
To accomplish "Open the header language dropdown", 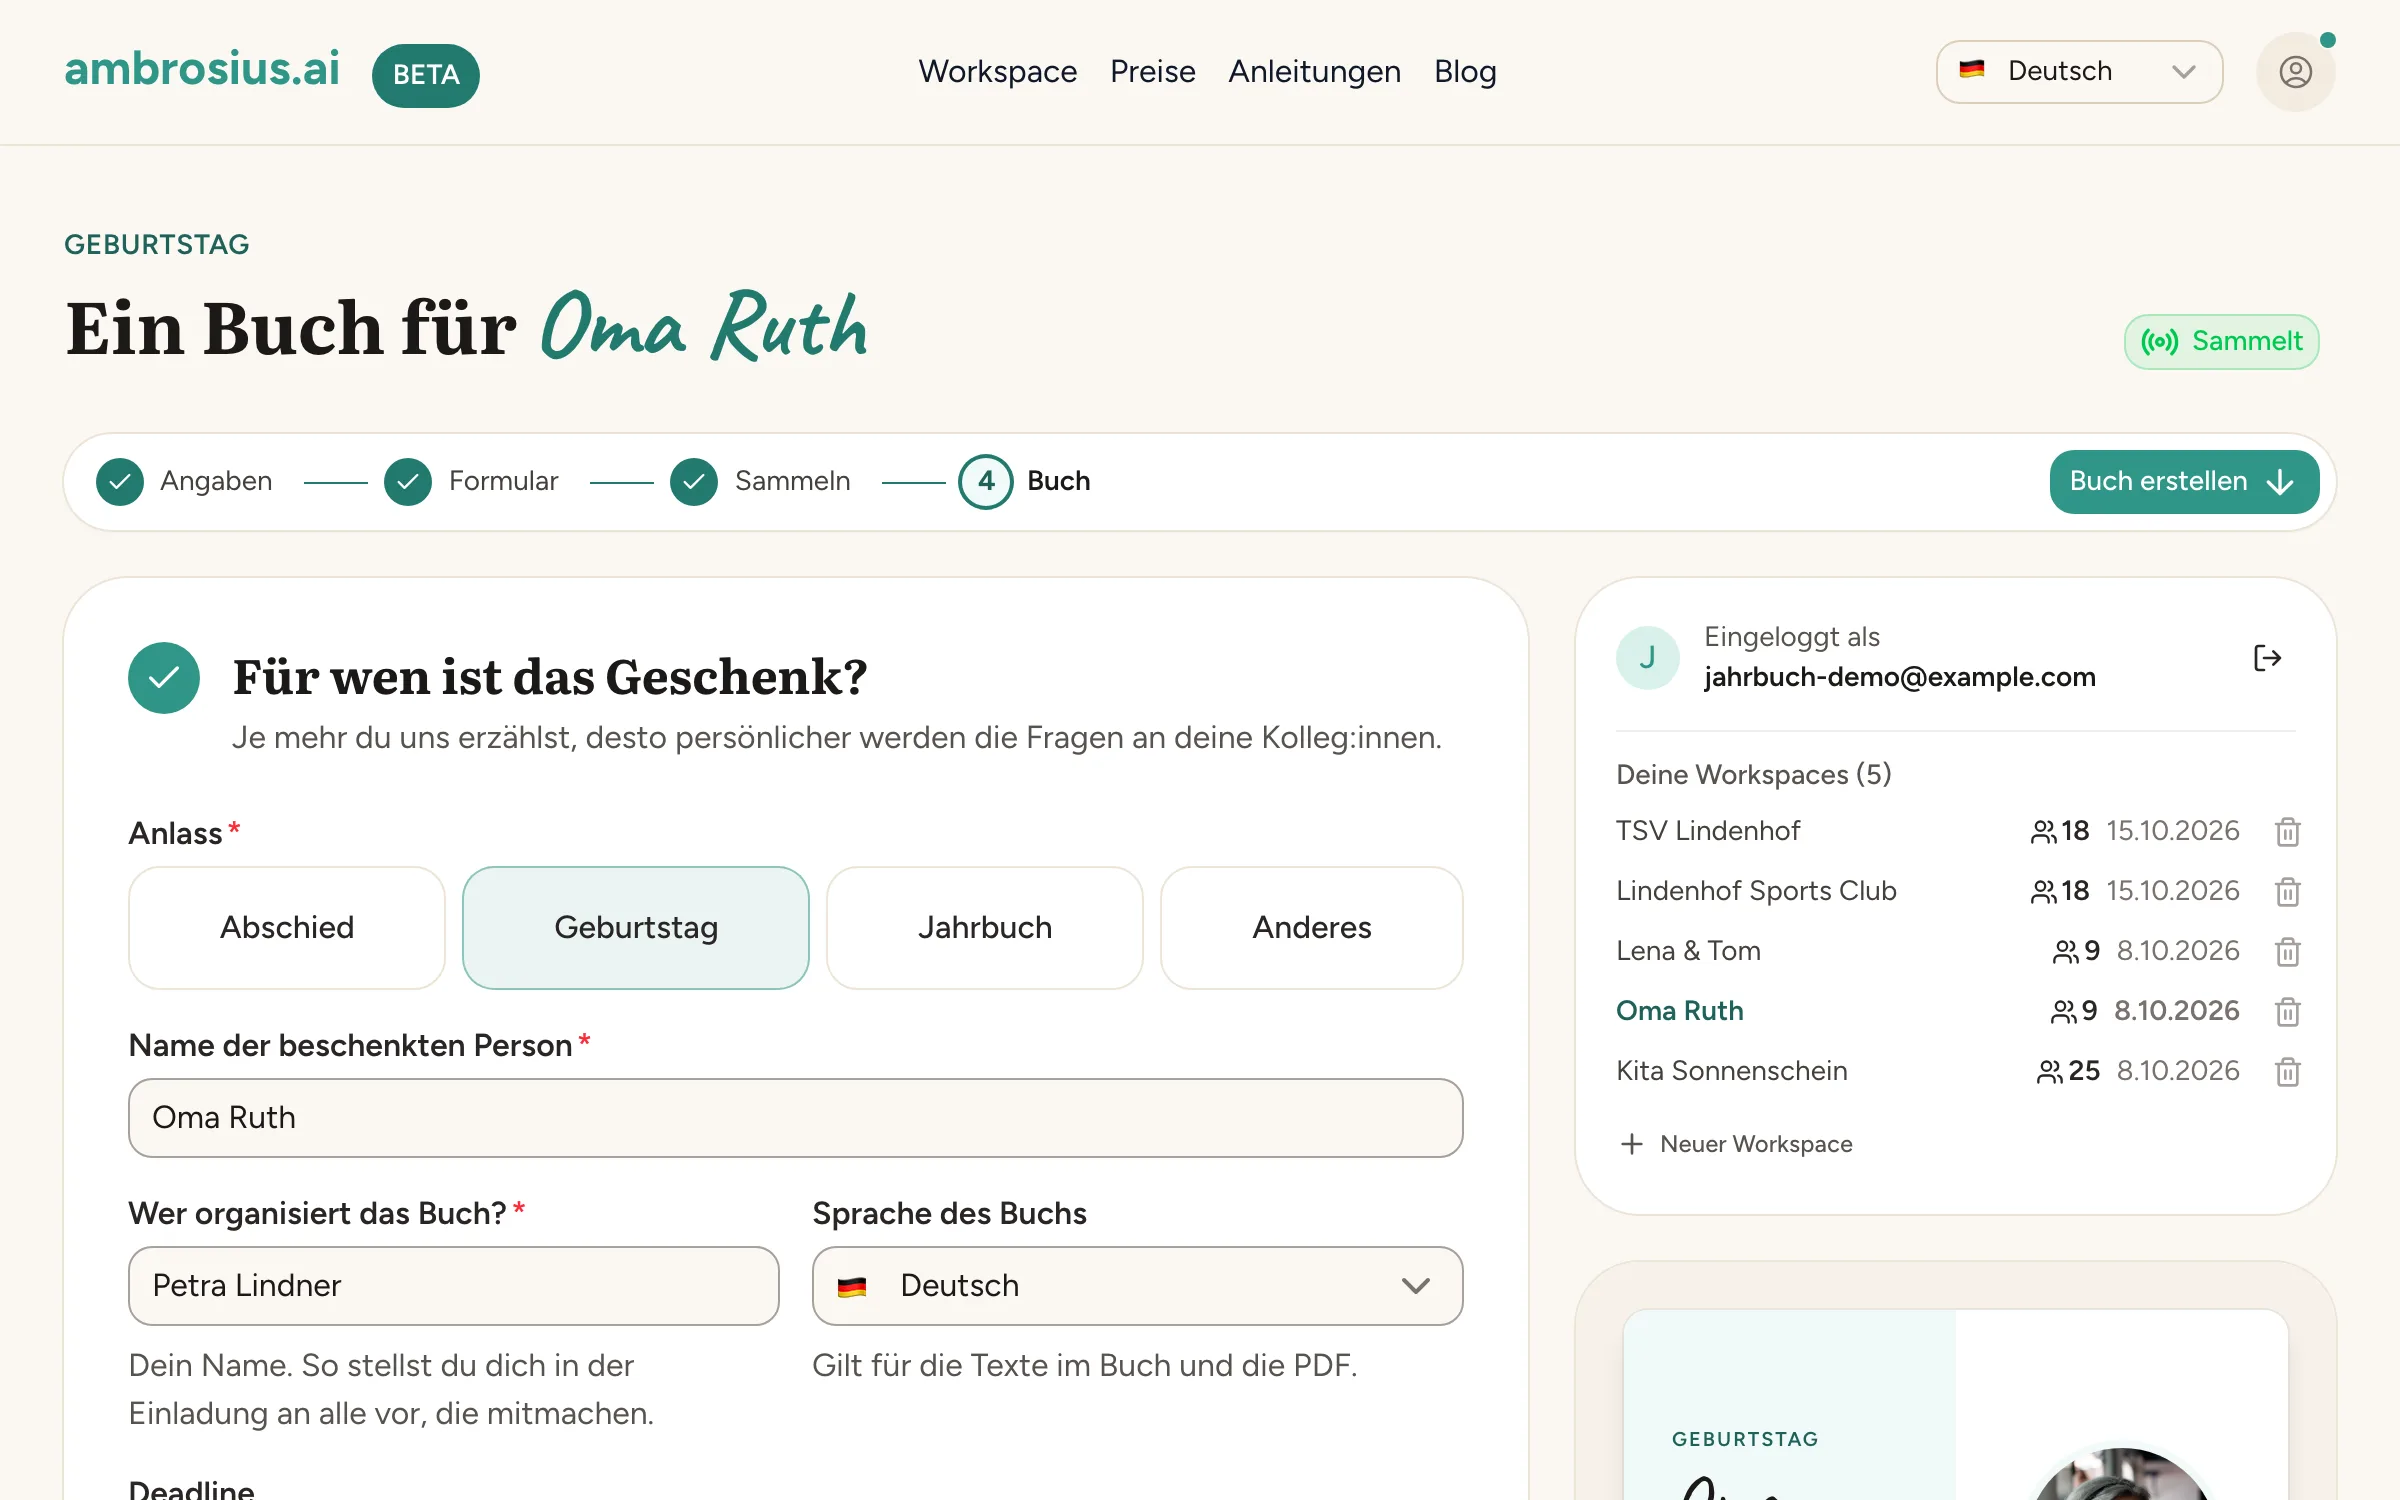I will (2080, 72).
